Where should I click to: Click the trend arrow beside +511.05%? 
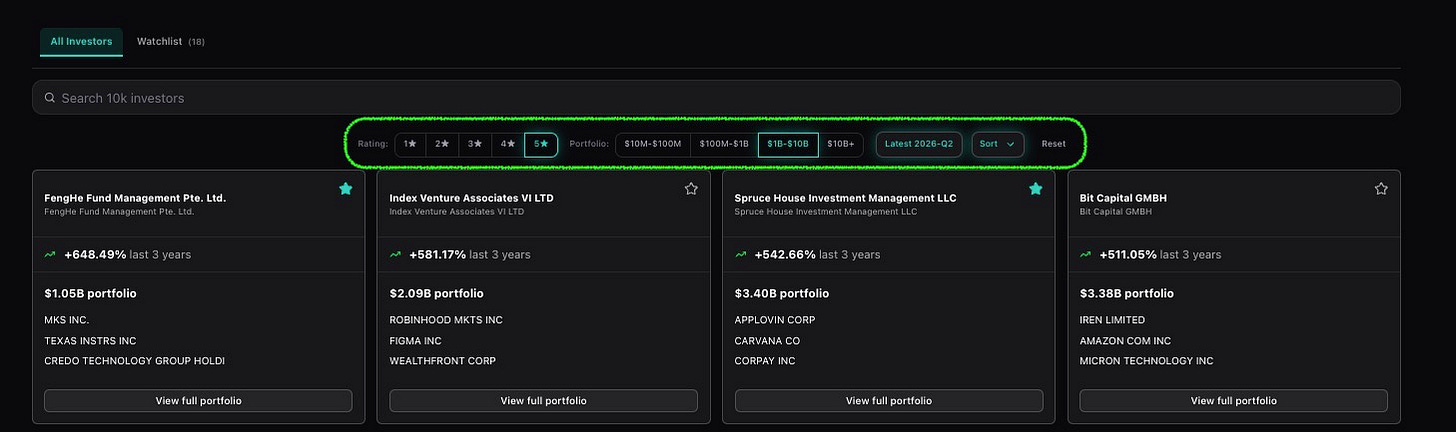pos(1086,255)
